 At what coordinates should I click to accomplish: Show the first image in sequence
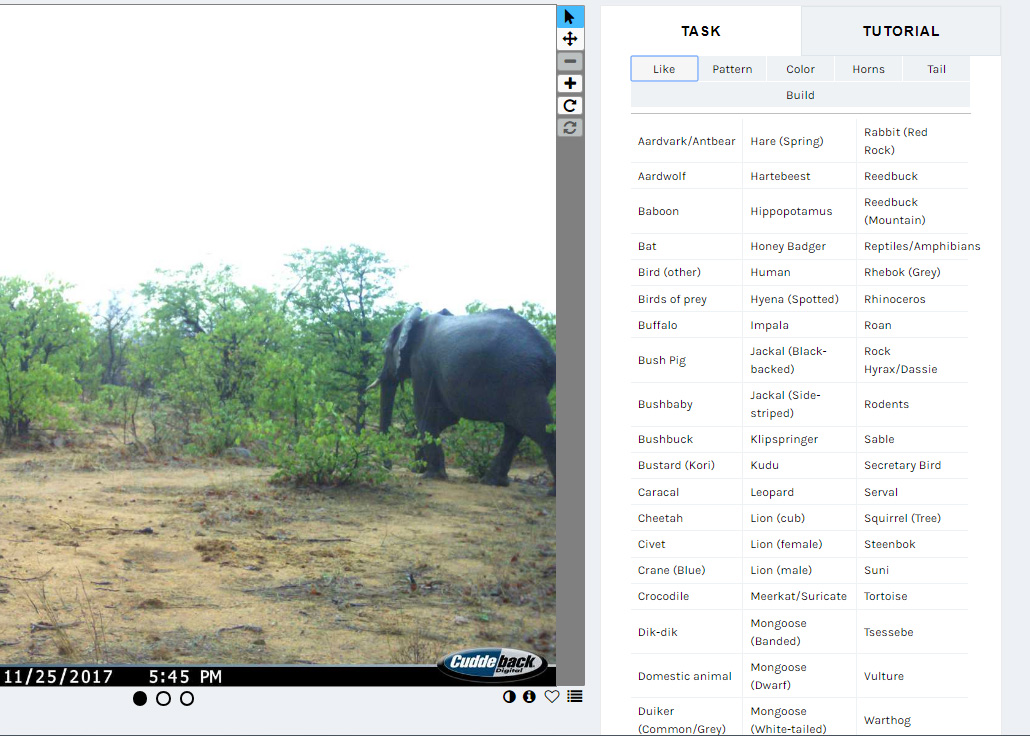[x=140, y=698]
